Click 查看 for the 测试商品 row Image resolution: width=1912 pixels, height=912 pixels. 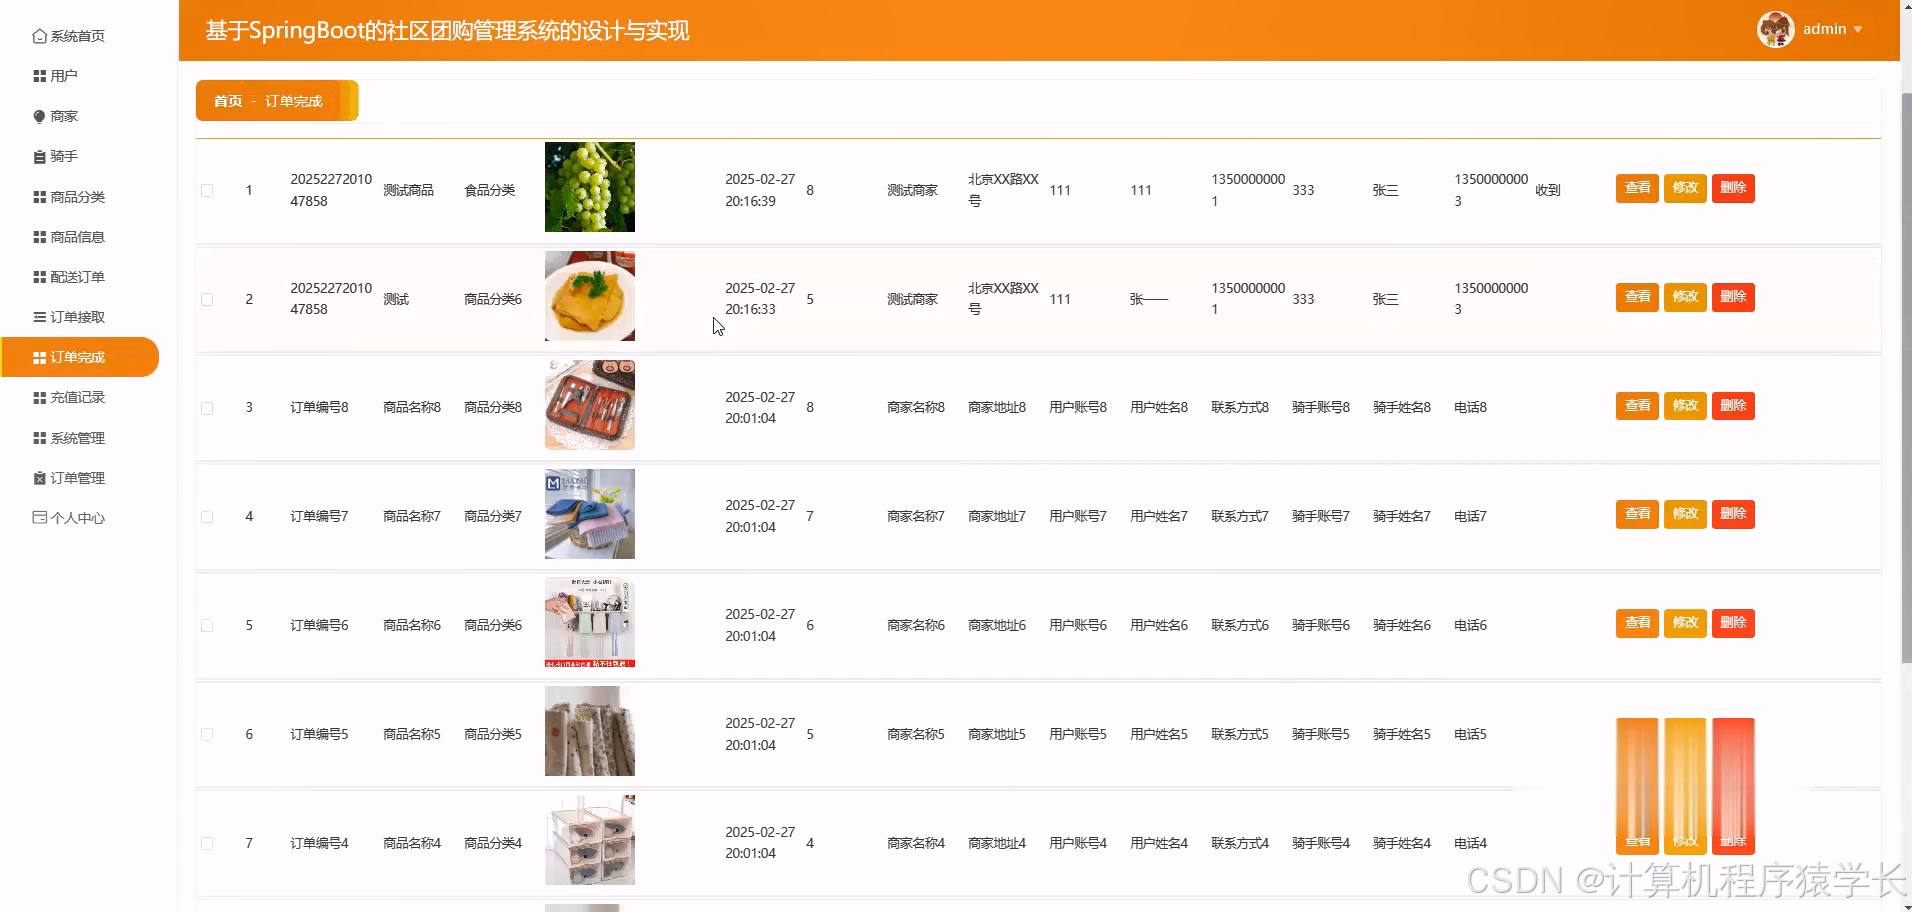click(1637, 188)
